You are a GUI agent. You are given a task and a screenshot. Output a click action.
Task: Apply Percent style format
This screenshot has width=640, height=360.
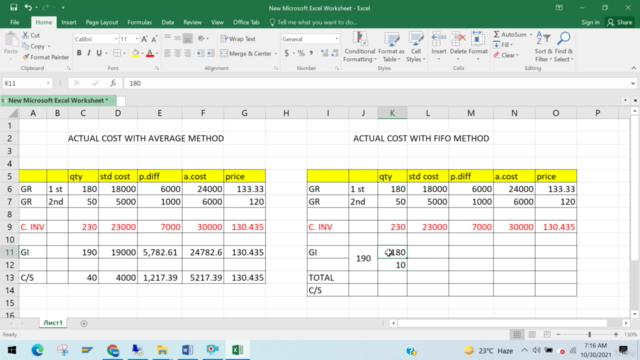(x=301, y=53)
